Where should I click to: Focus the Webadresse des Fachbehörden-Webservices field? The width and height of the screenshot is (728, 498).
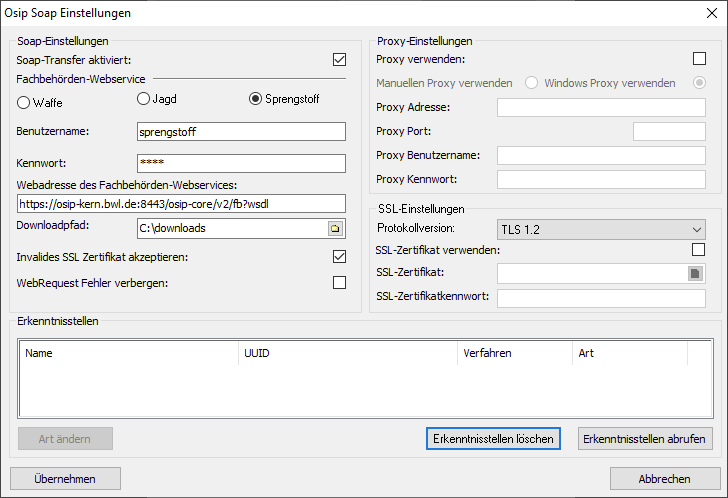click(181, 204)
